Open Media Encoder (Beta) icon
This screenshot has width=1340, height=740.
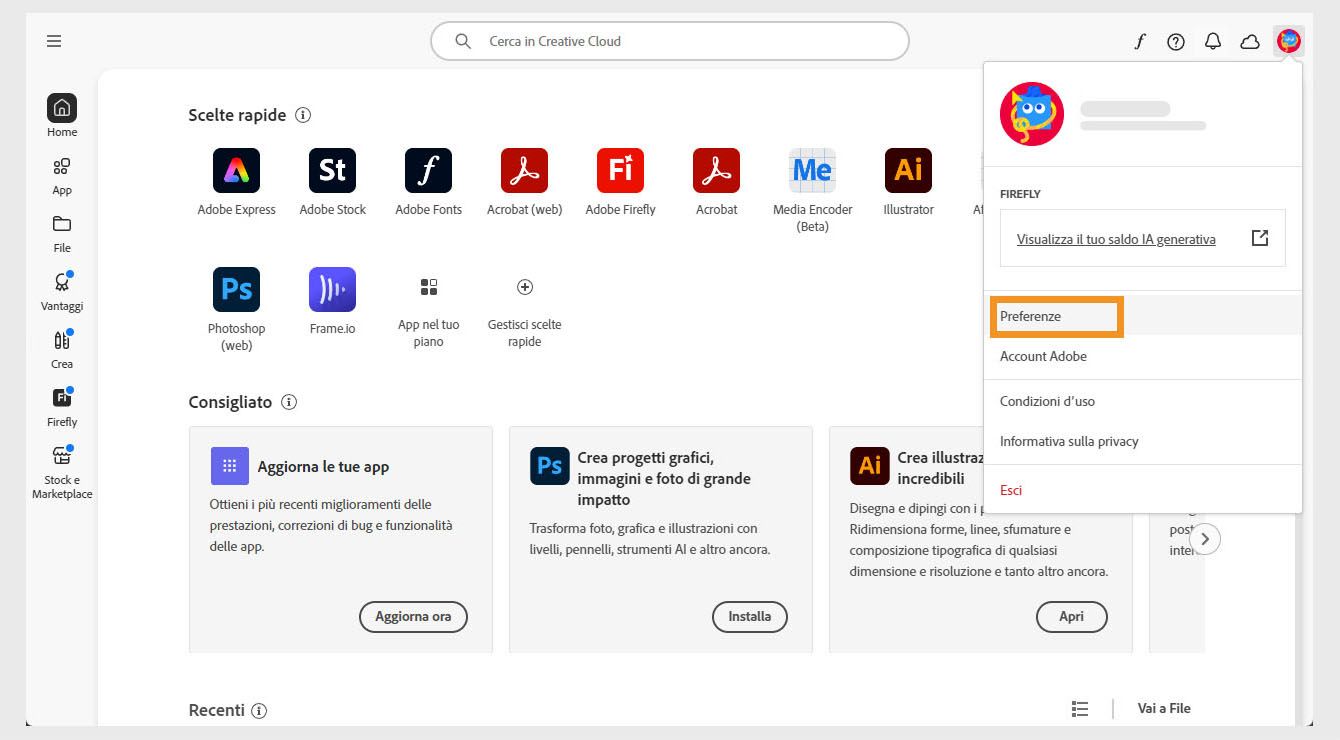tap(812, 171)
